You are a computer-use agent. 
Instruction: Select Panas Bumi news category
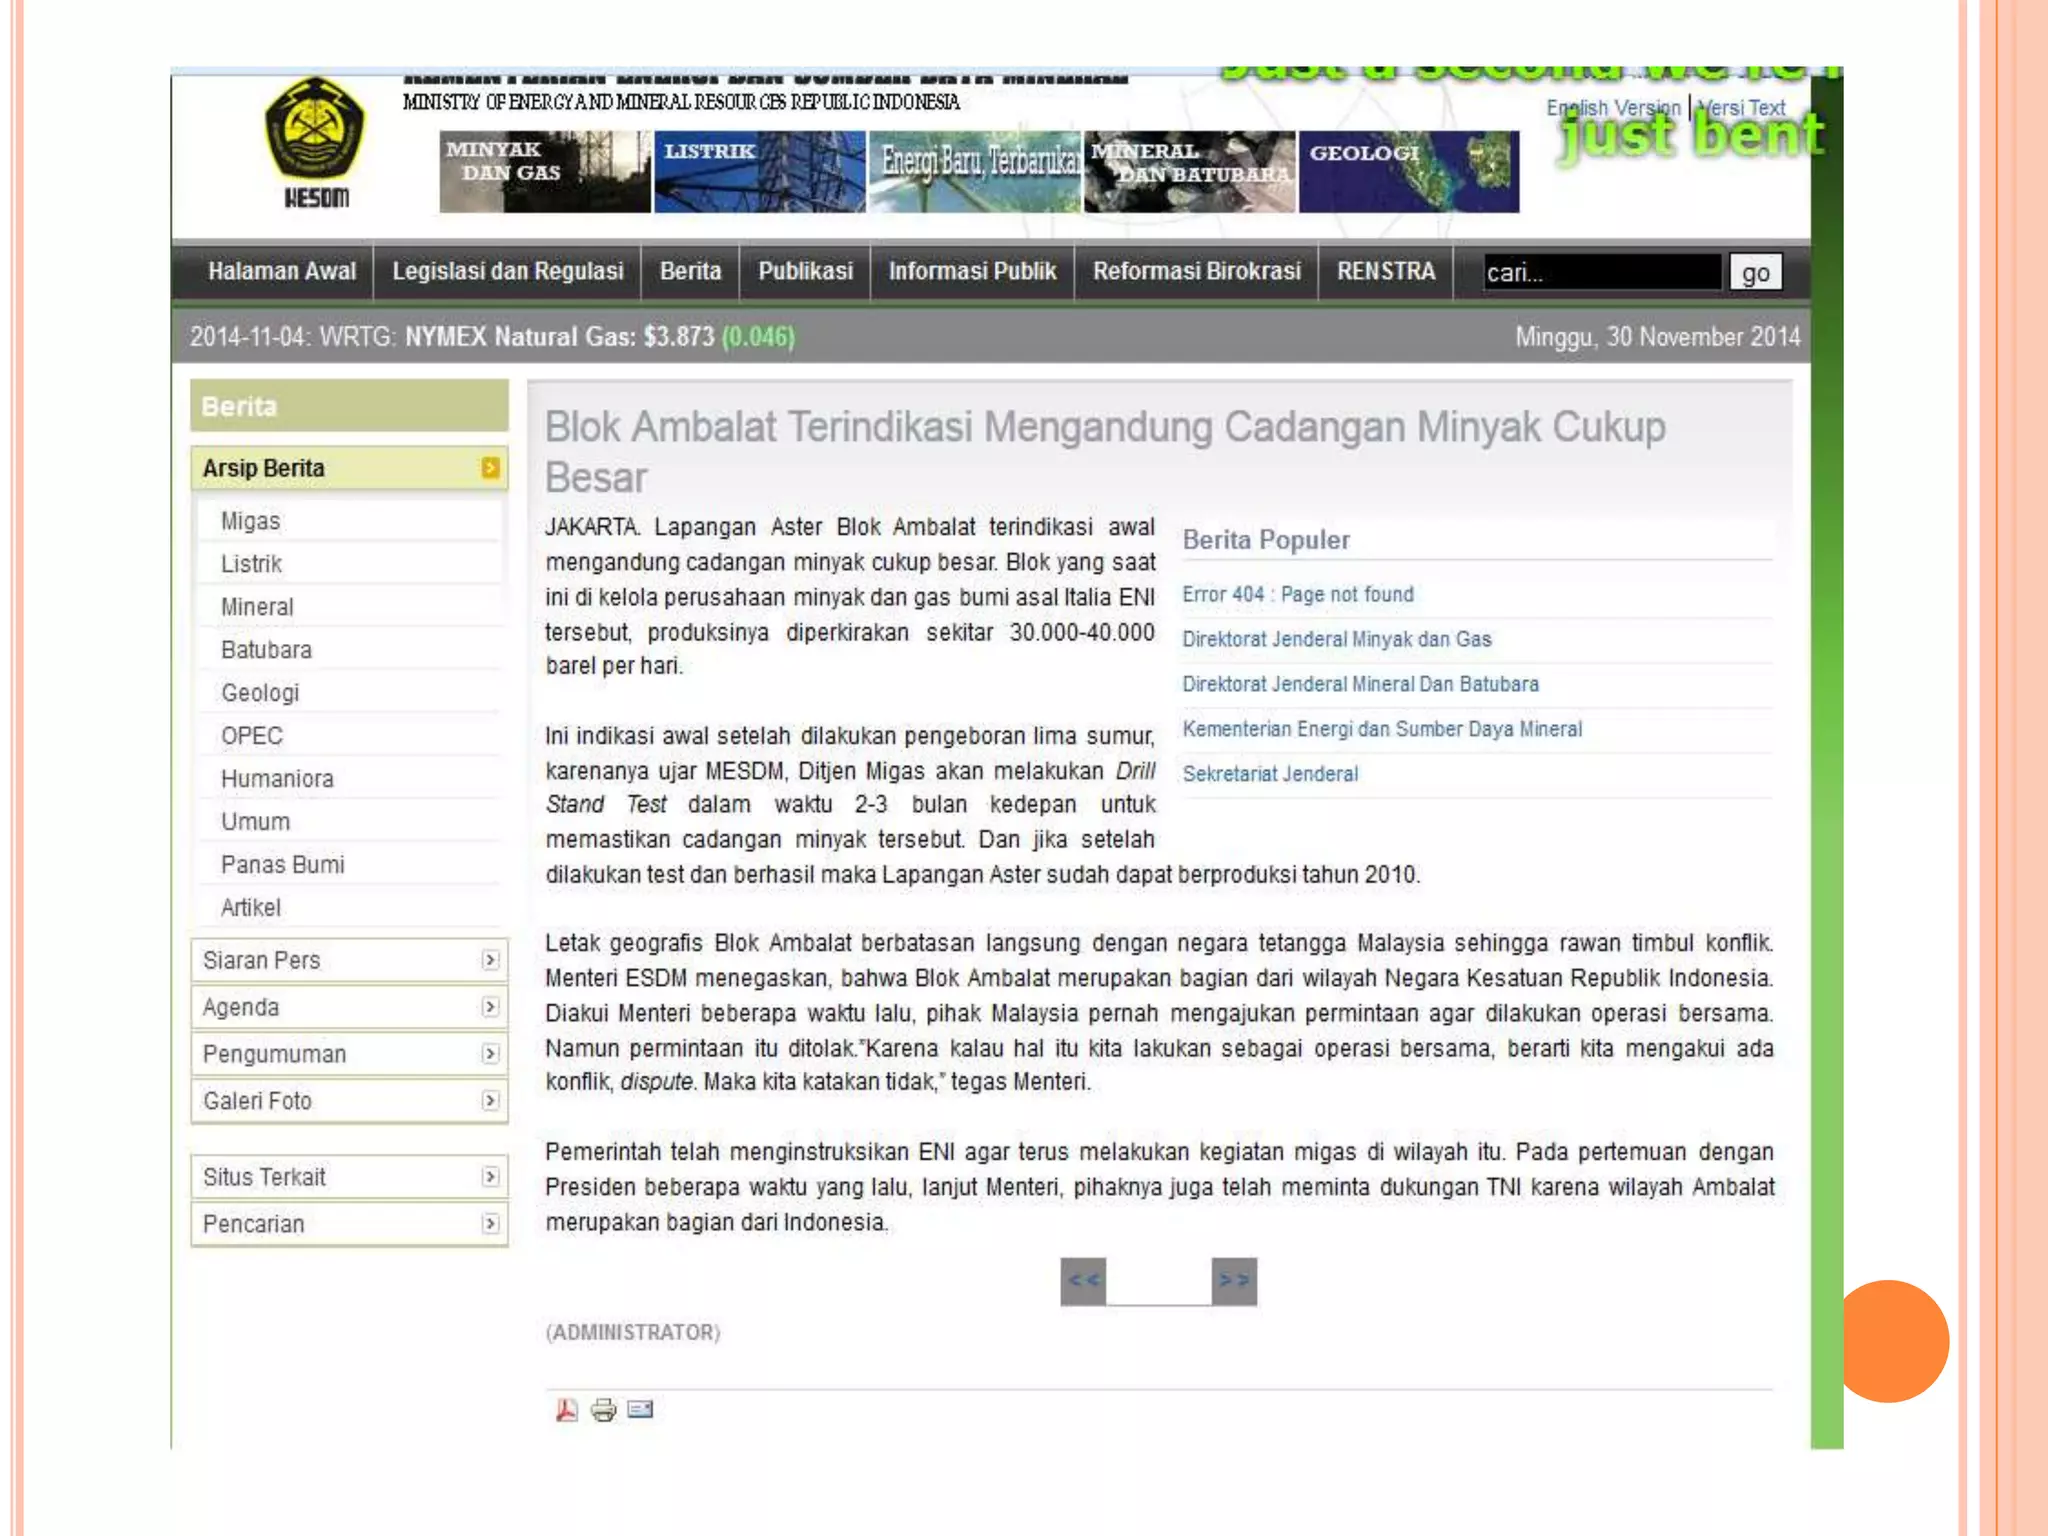pyautogui.click(x=282, y=865)
